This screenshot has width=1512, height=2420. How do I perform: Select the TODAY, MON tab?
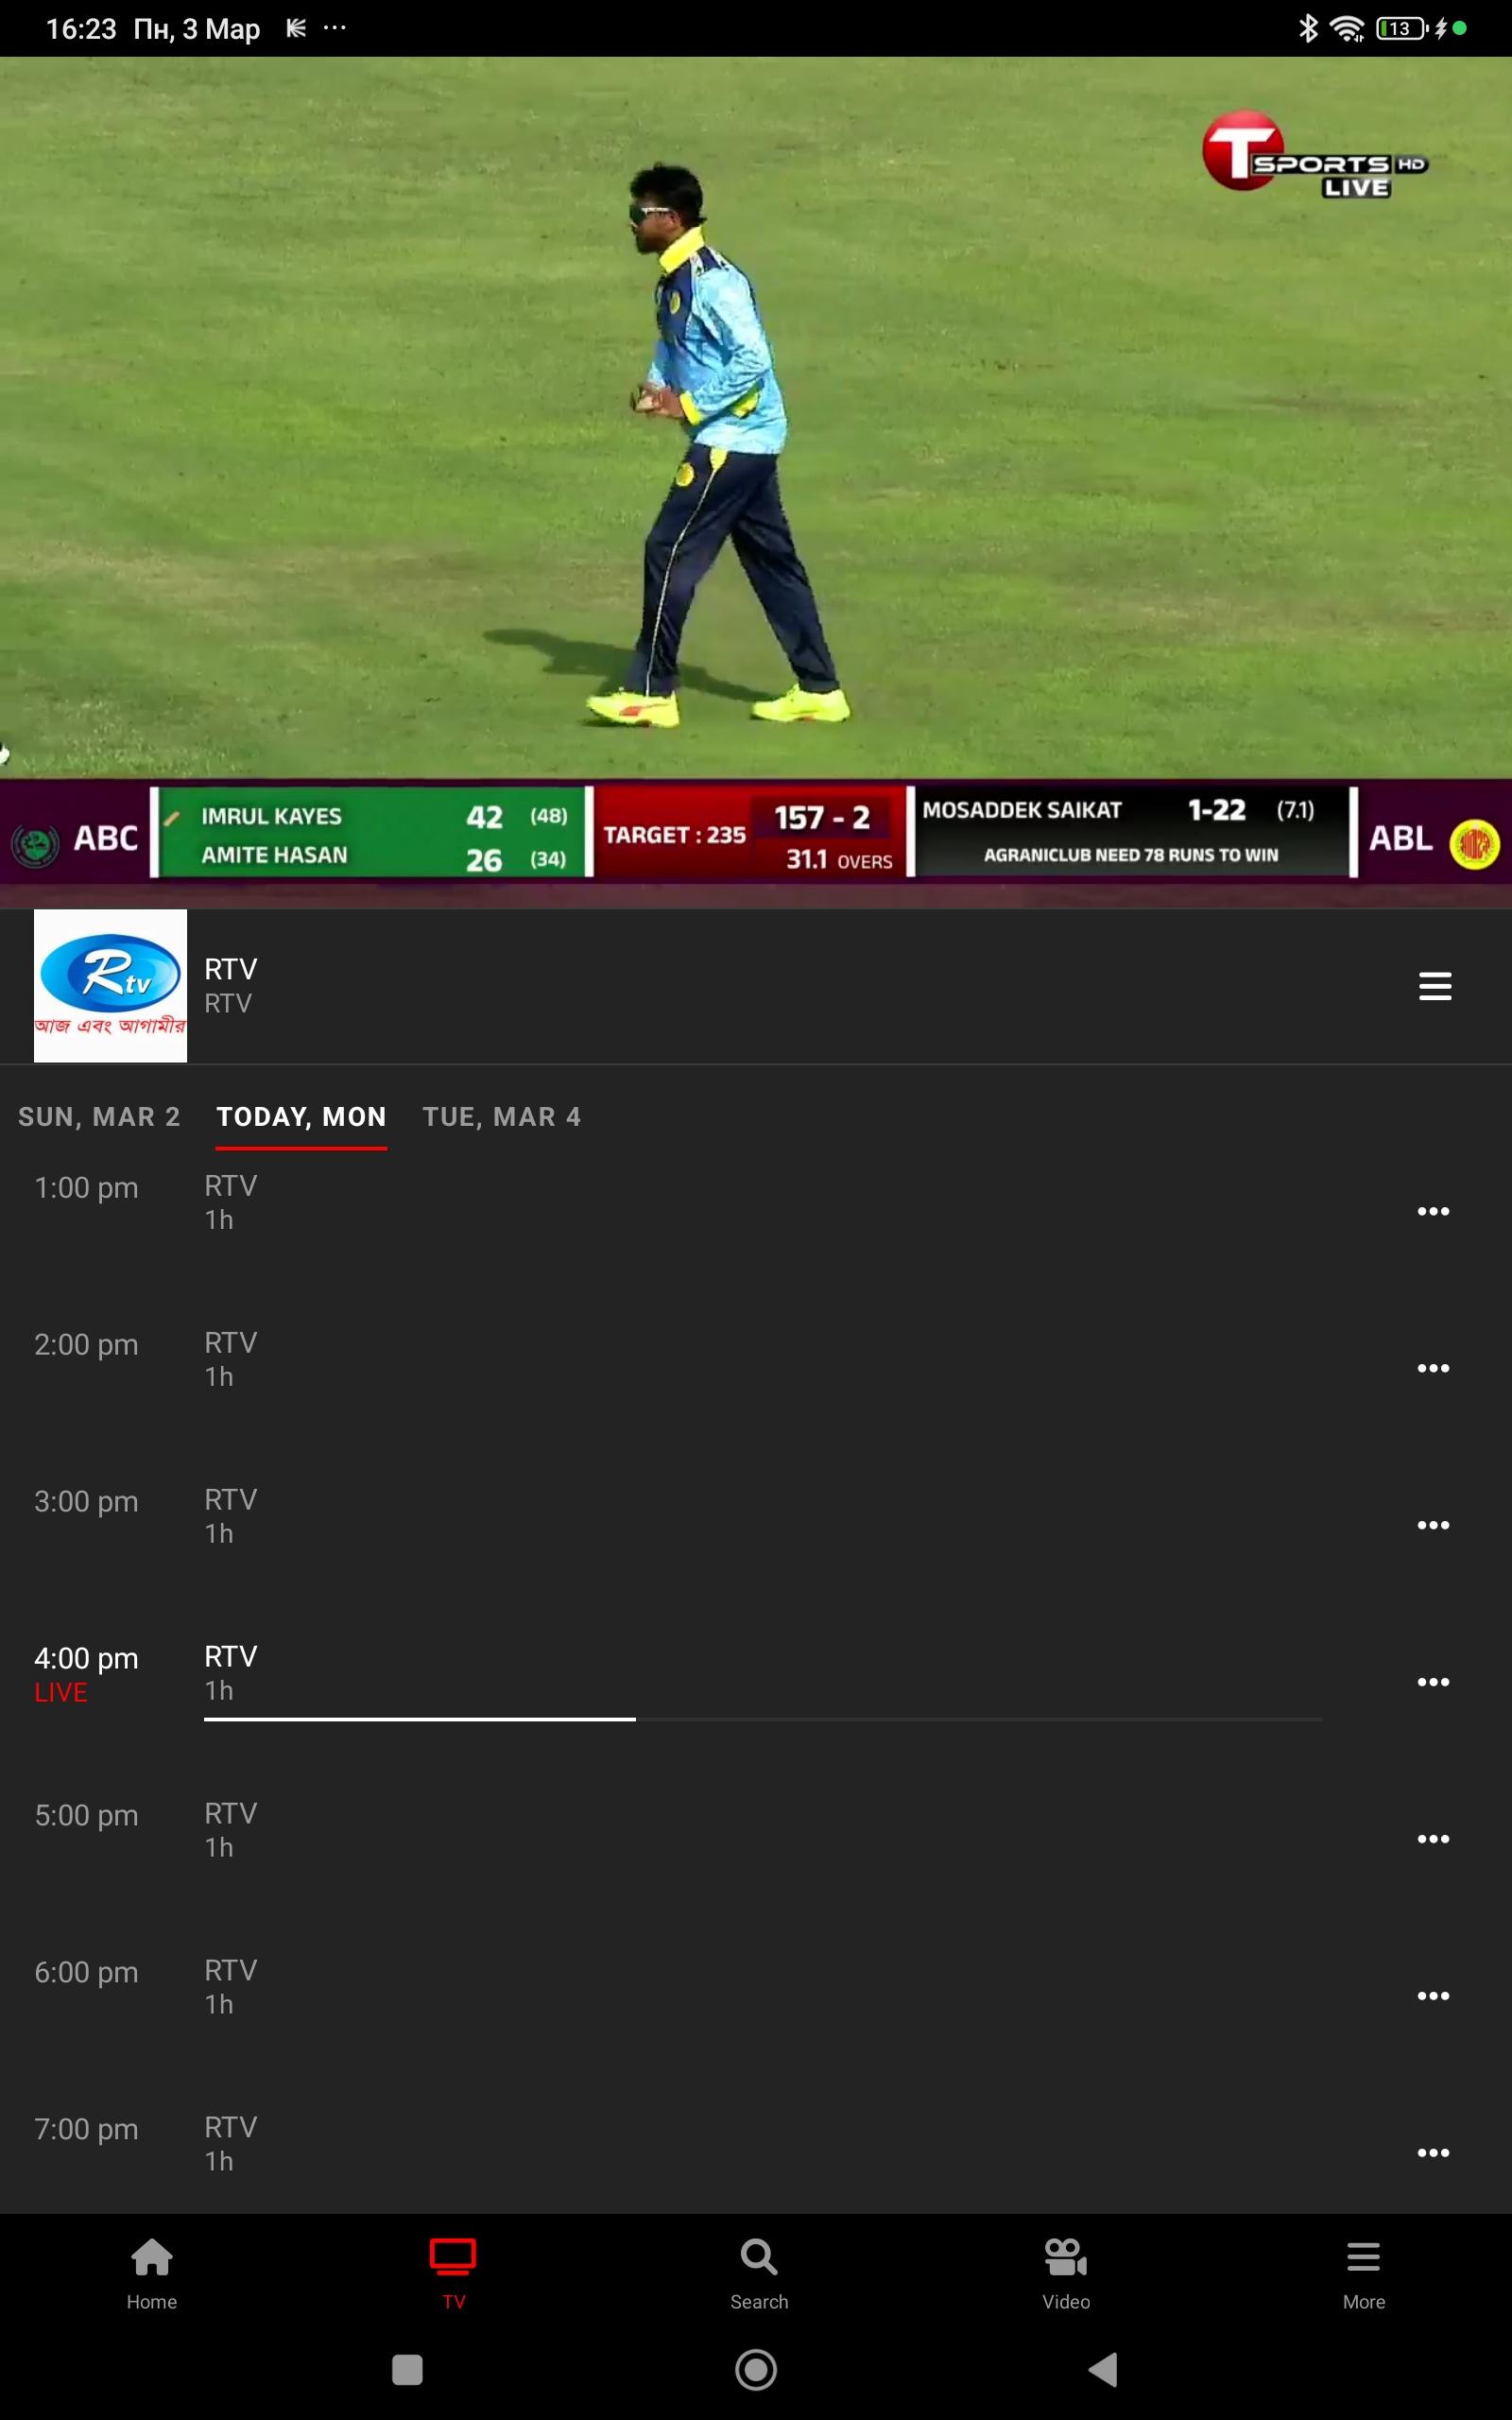[301, 1117]
